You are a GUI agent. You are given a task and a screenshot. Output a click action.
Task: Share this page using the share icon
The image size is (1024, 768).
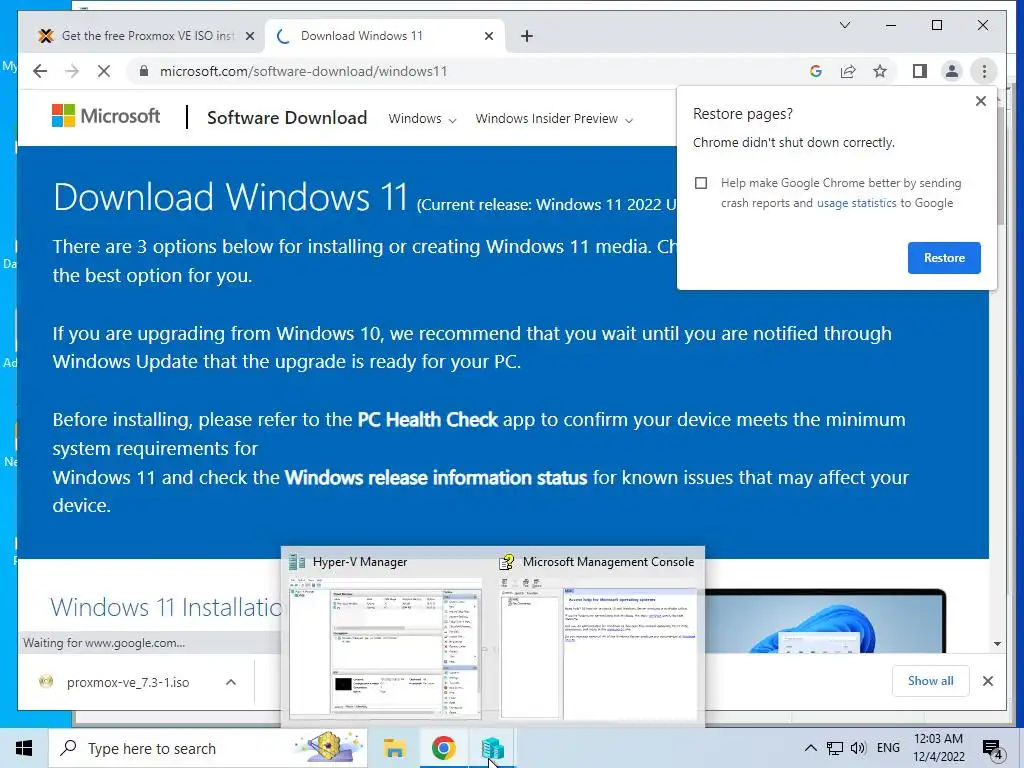click(x=848, y=71)
